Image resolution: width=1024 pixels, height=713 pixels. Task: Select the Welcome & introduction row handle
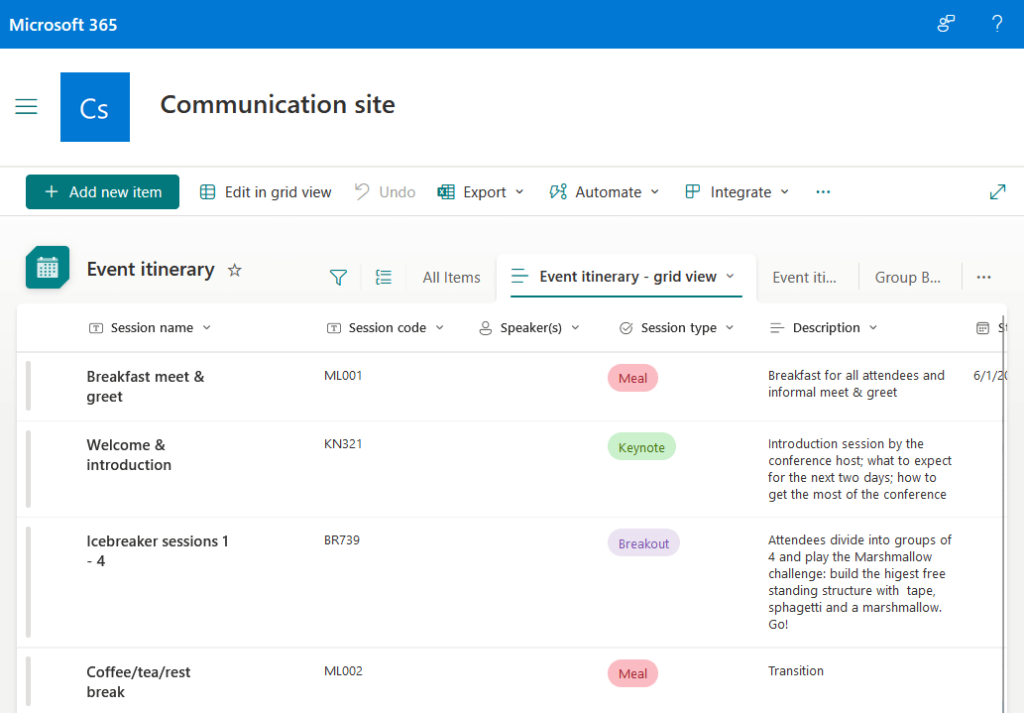pyautogui.click(x=28, y=468)
